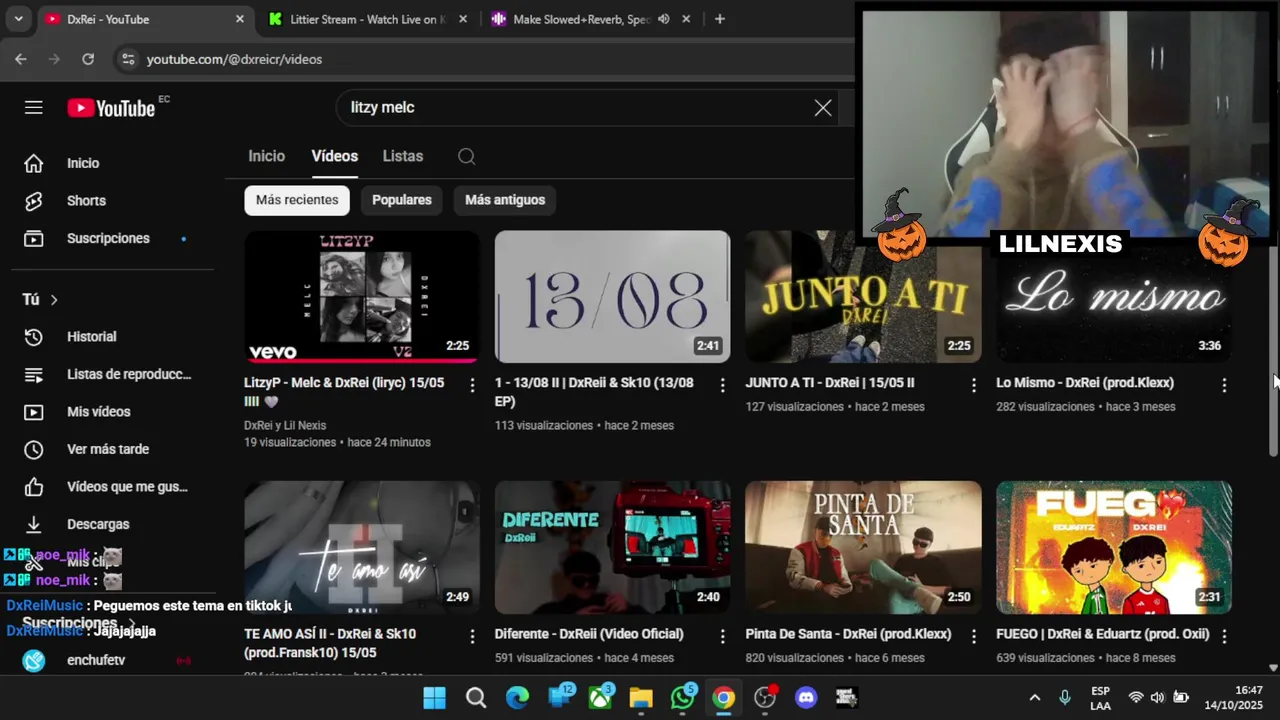Image resolution: width=1280 pixels, height=720 pixels.
Task: Open the YouTube hamburger guide menu
Action: [x=34, y=107]
